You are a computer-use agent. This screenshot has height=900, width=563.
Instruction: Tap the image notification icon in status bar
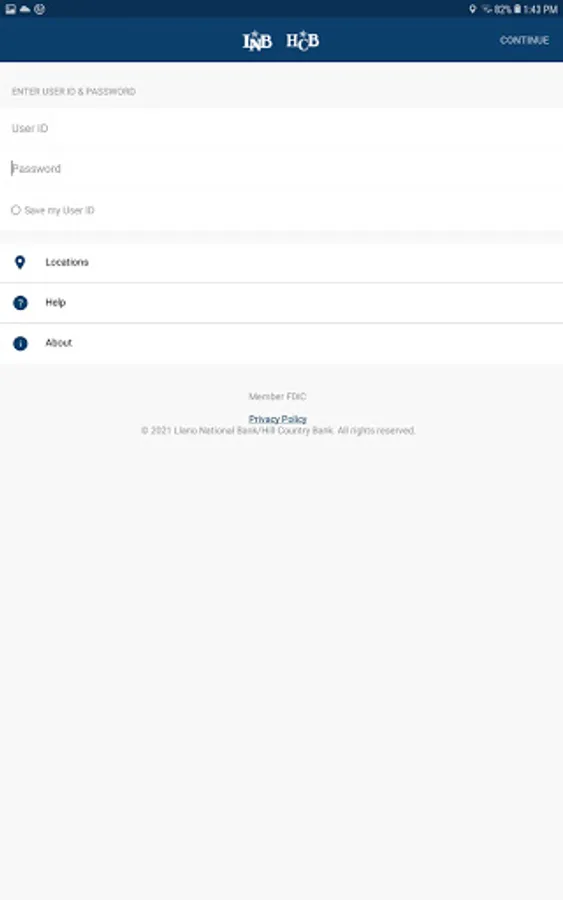pyautogui.click(x=10, y=9)
